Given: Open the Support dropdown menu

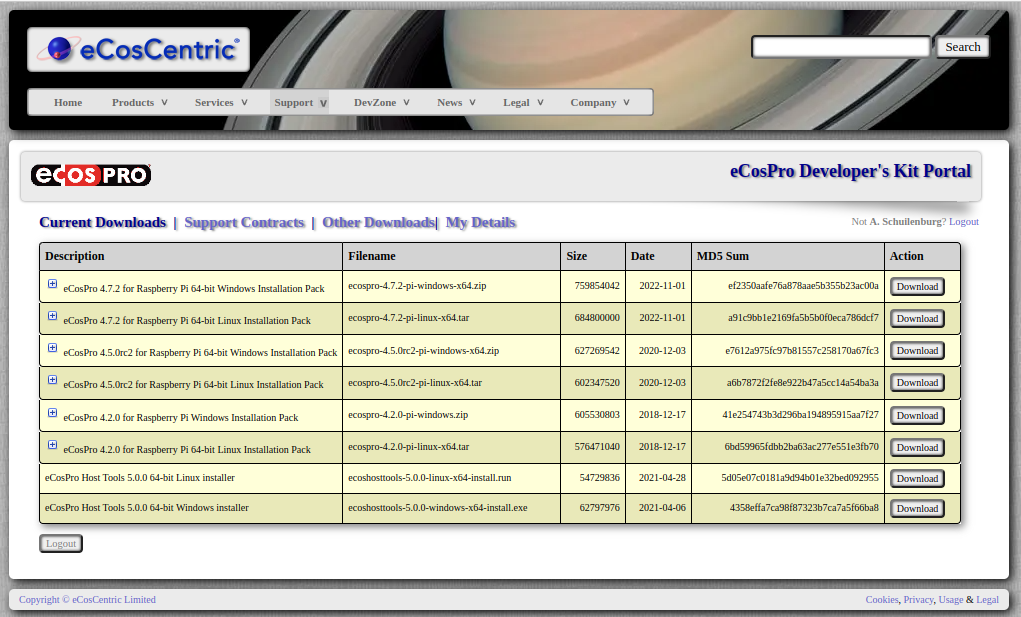Looking at the screenshot, I should pyautogui.click(x=300, y=102).
